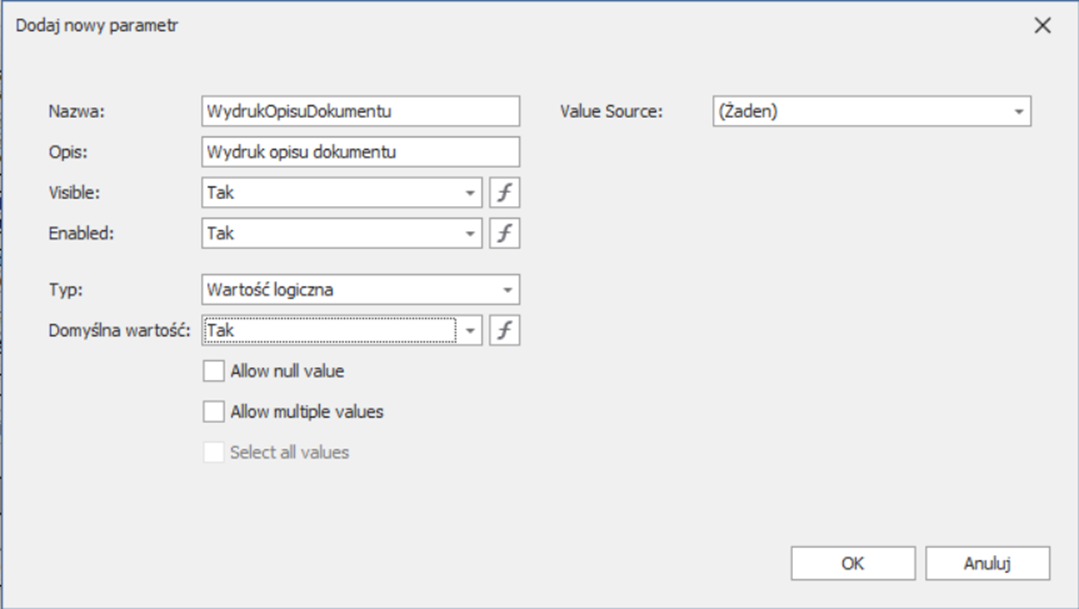Open expression editor for Domyślna wartość
Viewport: 1079px width, 609px height.
point(505,330)
